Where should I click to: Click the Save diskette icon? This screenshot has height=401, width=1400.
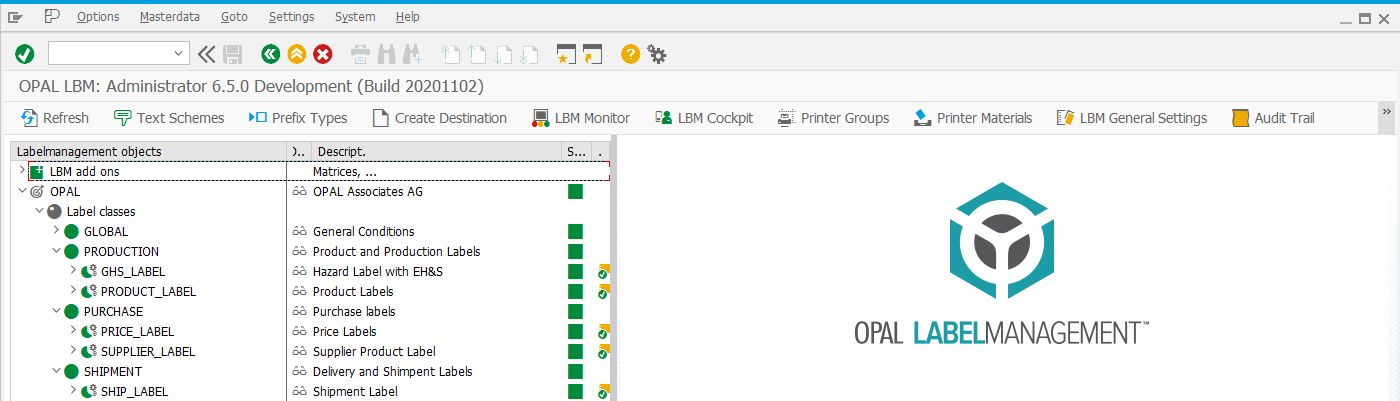[x=233, y=54]
